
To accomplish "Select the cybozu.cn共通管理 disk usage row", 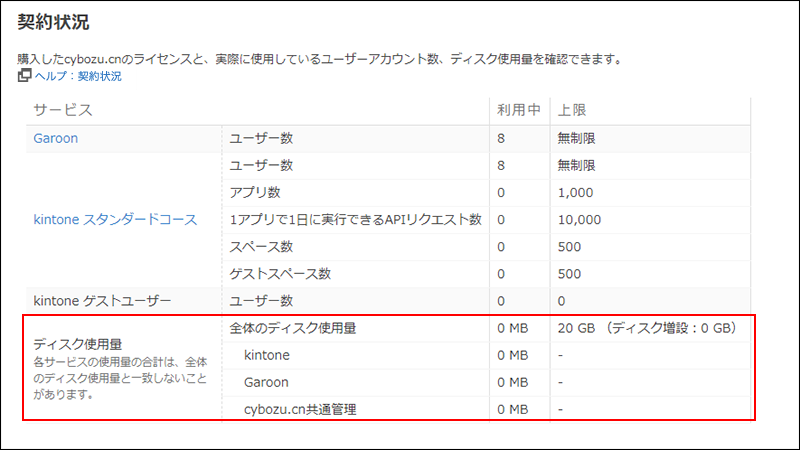I will coord(300,409).
